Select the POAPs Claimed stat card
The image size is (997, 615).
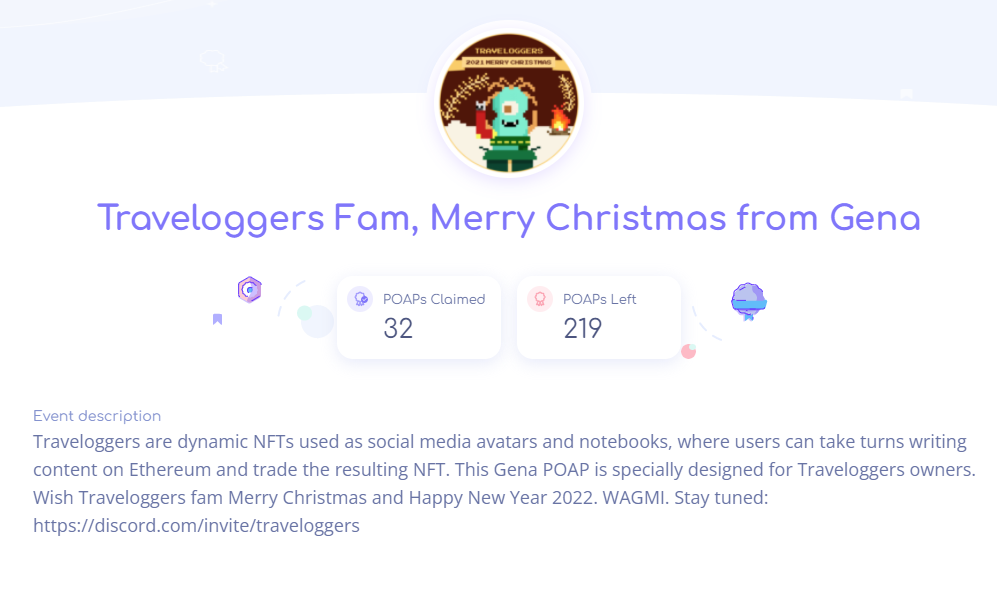419,317
